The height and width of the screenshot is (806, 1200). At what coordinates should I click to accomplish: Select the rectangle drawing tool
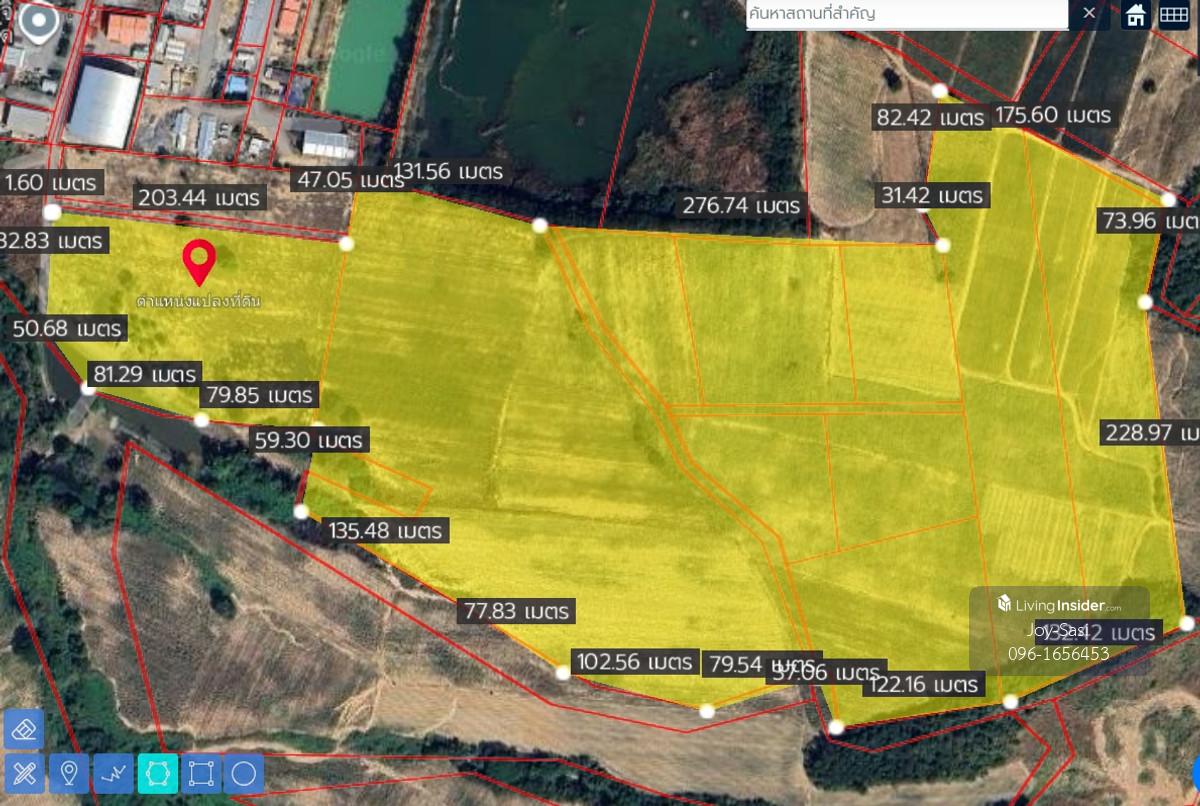[x=201, y=773]
